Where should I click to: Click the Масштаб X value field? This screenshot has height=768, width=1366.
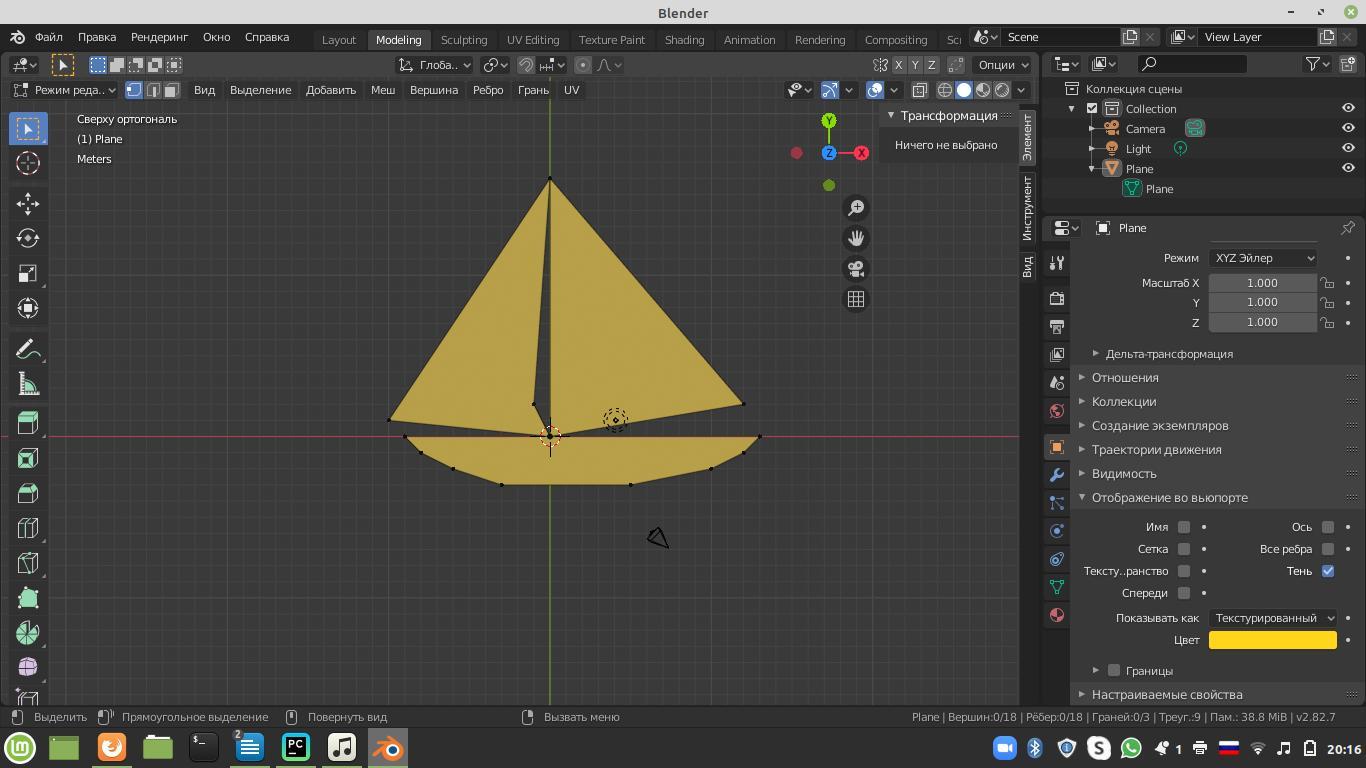click(1262, 283)
